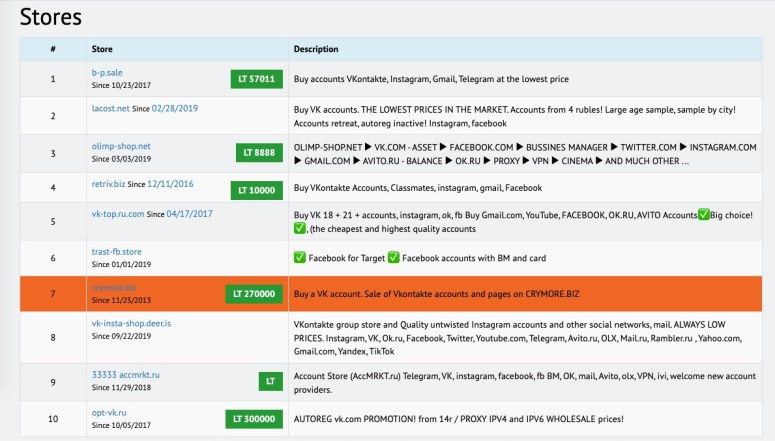775x441 pixels.
Task: Click green checkmark before Facebook for Target
Action: (x=300, y=258)
